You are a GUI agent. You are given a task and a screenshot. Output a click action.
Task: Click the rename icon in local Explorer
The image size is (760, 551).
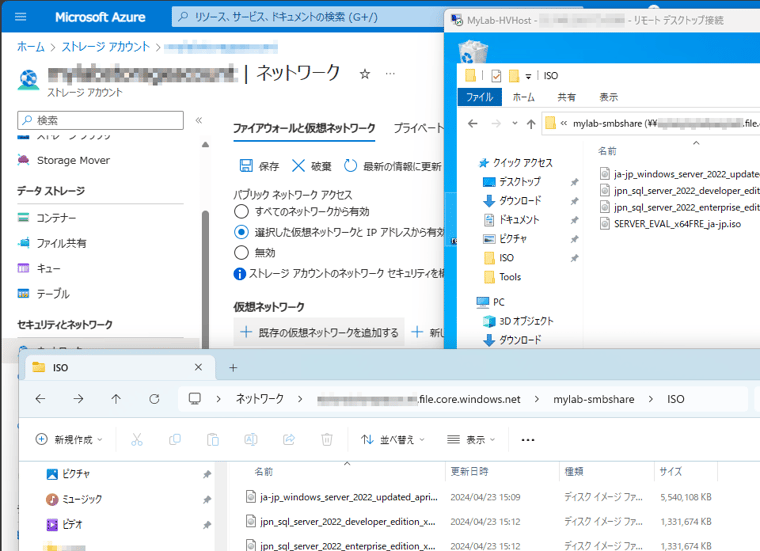click(x=251, y=440)
